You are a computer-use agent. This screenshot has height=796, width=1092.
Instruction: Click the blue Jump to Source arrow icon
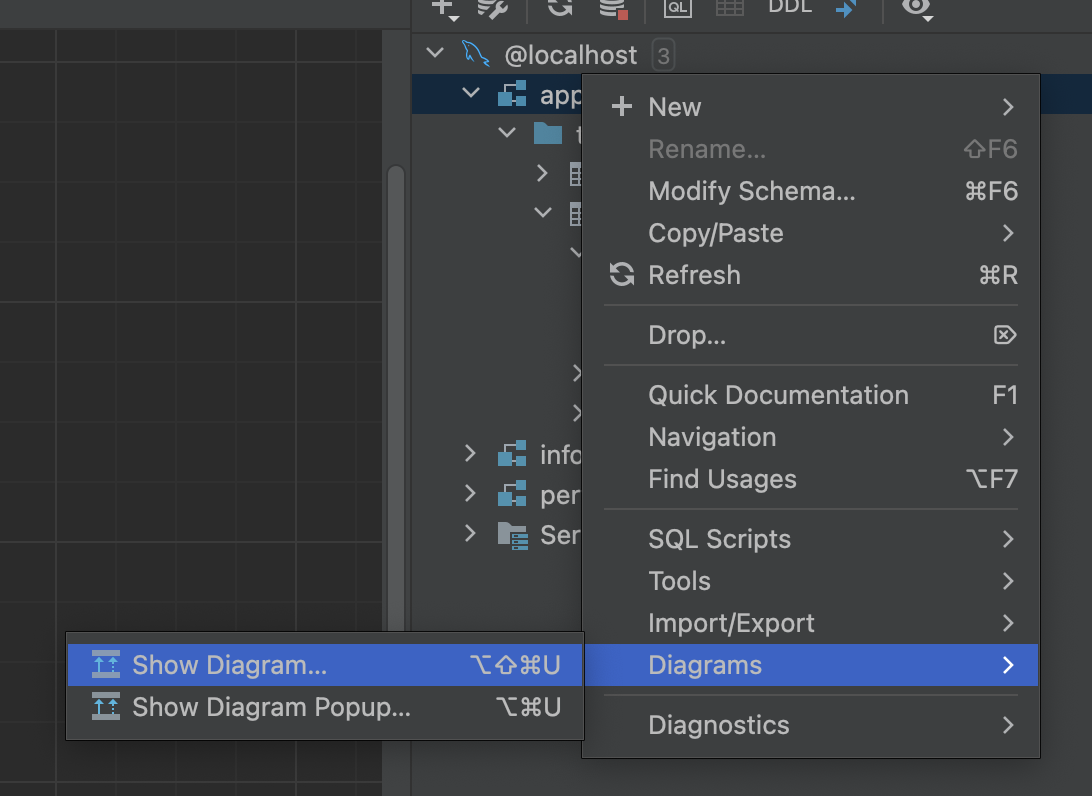[x=847, y=8]
